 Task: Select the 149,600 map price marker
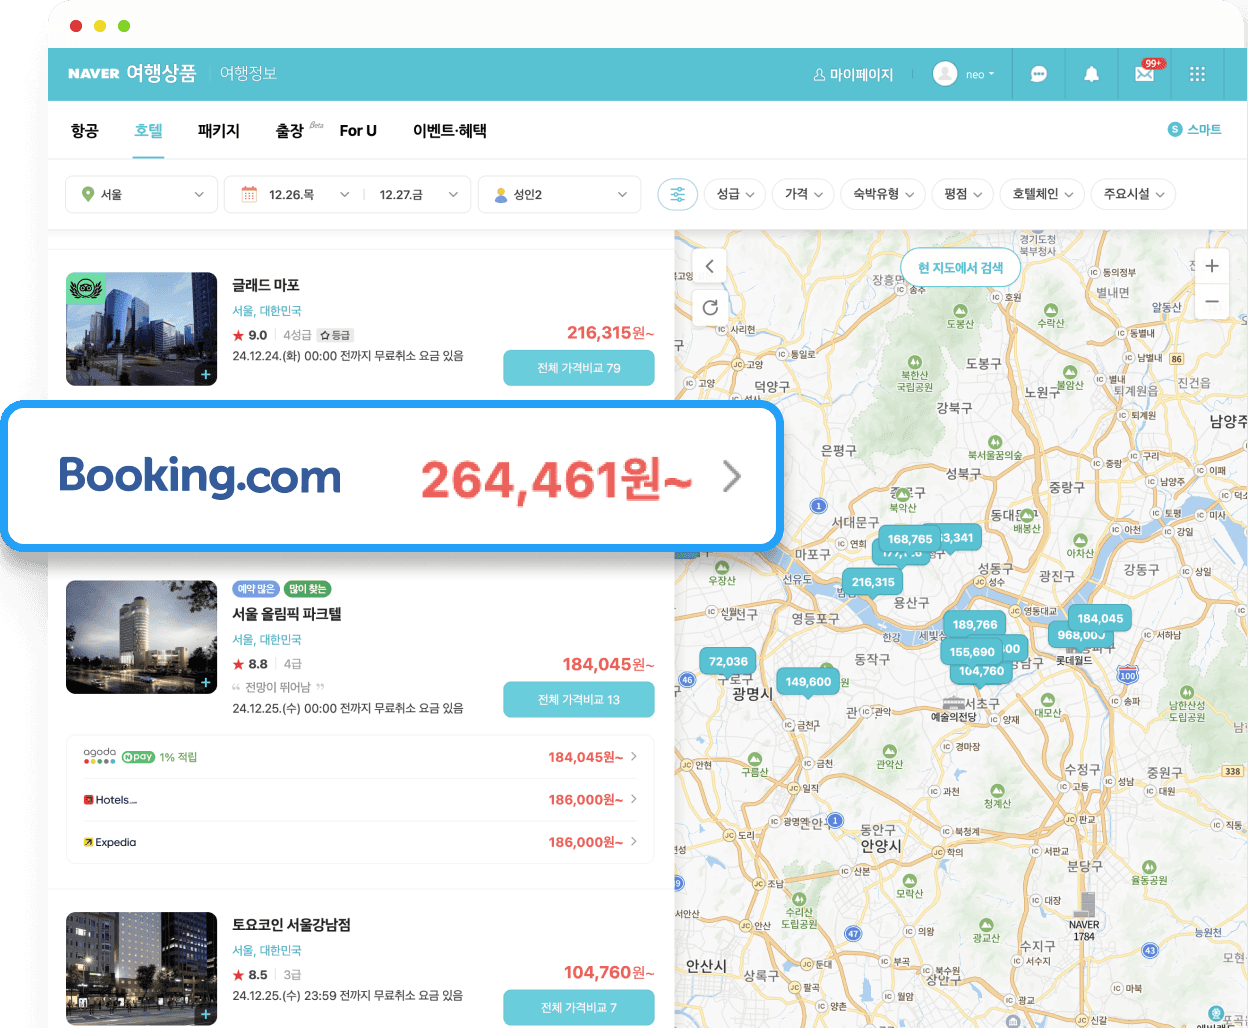click(808, 683)
